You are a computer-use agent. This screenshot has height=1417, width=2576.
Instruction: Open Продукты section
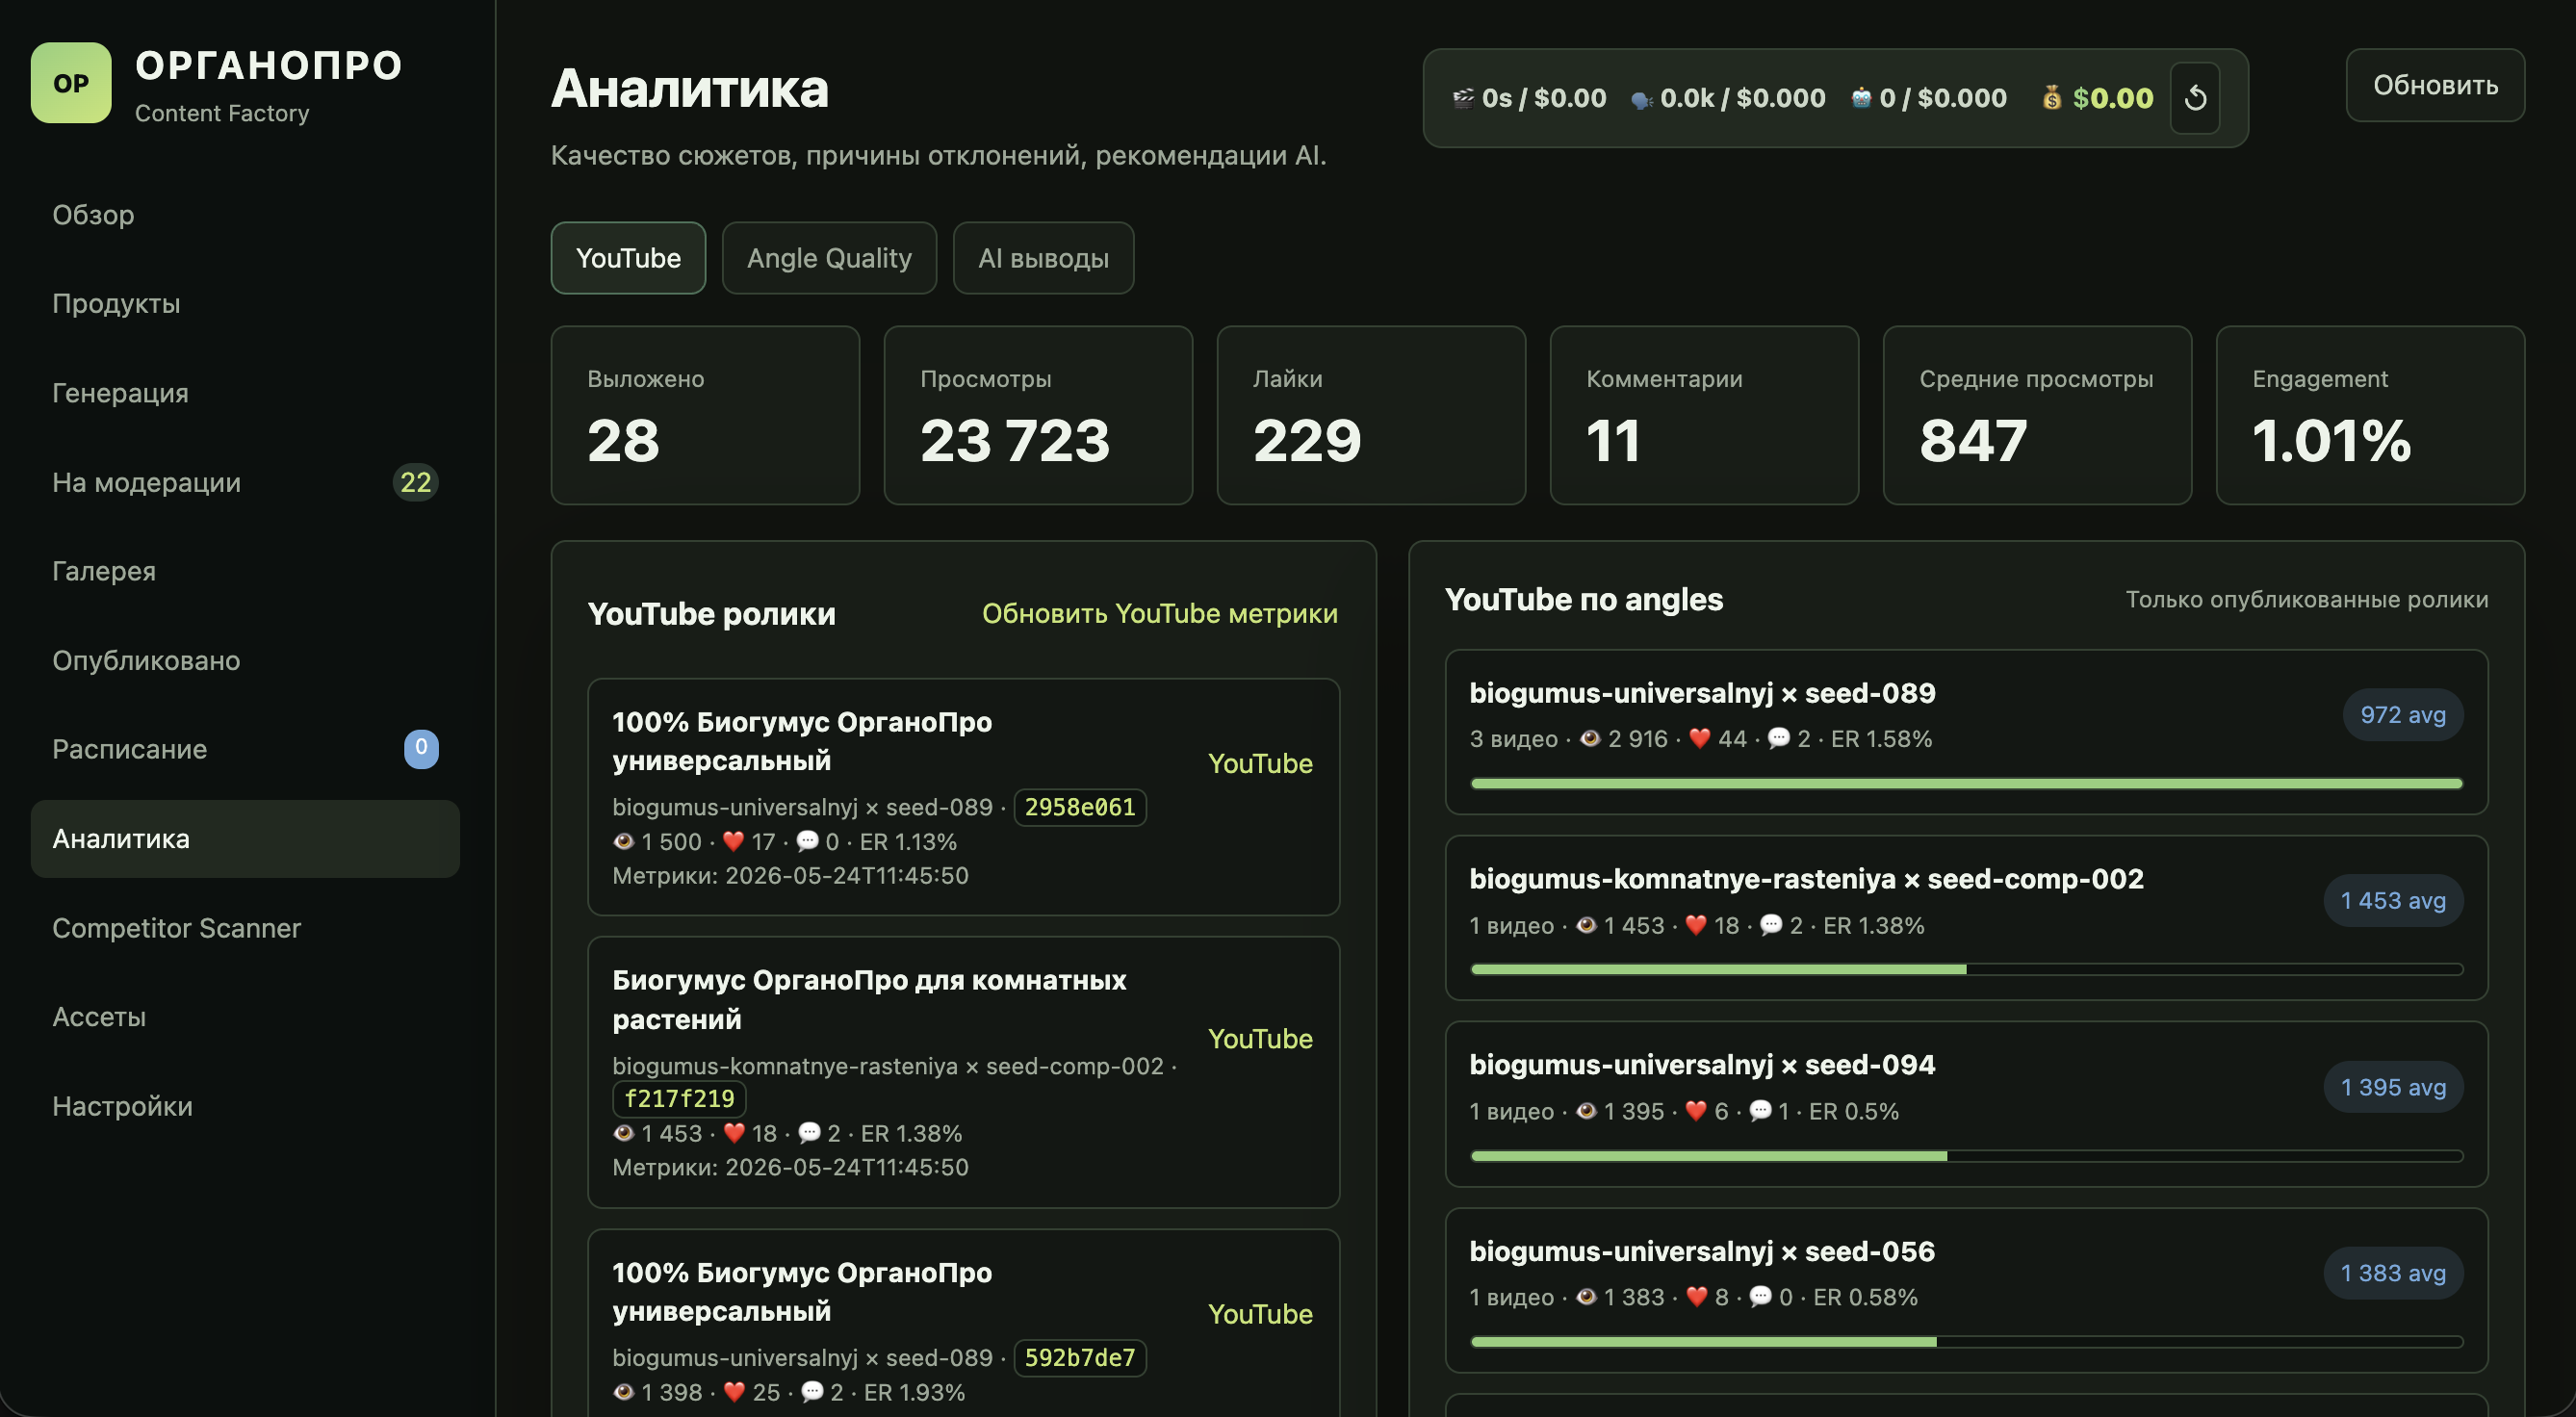(x=245, y=304)
